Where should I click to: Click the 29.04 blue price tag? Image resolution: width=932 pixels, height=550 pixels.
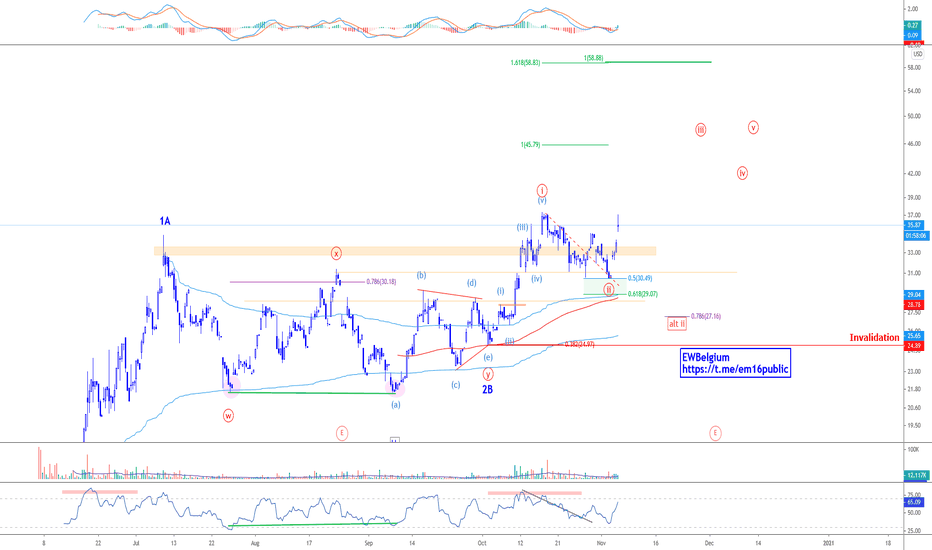pyautogui.click(x=914, y=295)
